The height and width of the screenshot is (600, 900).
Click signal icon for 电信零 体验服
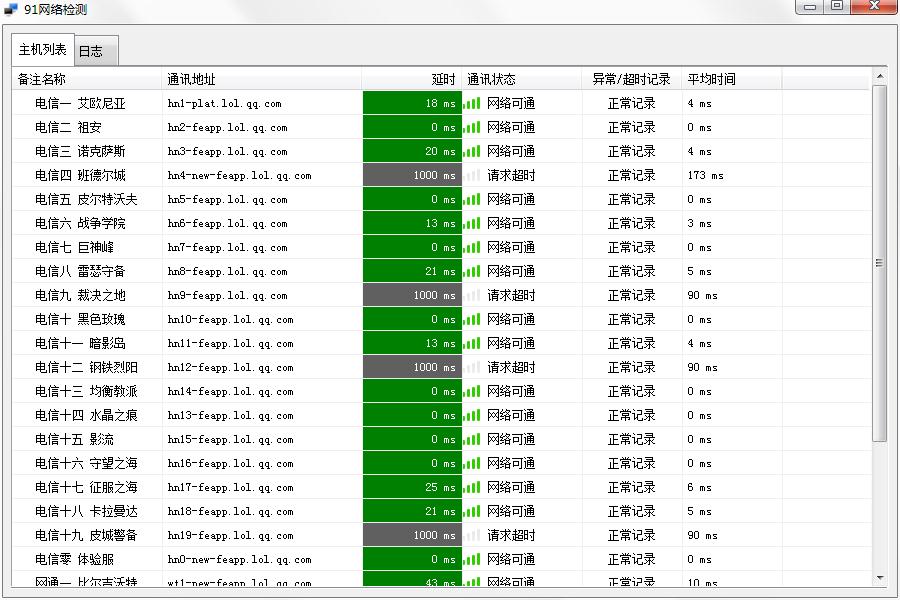click(x=473, y=559)
